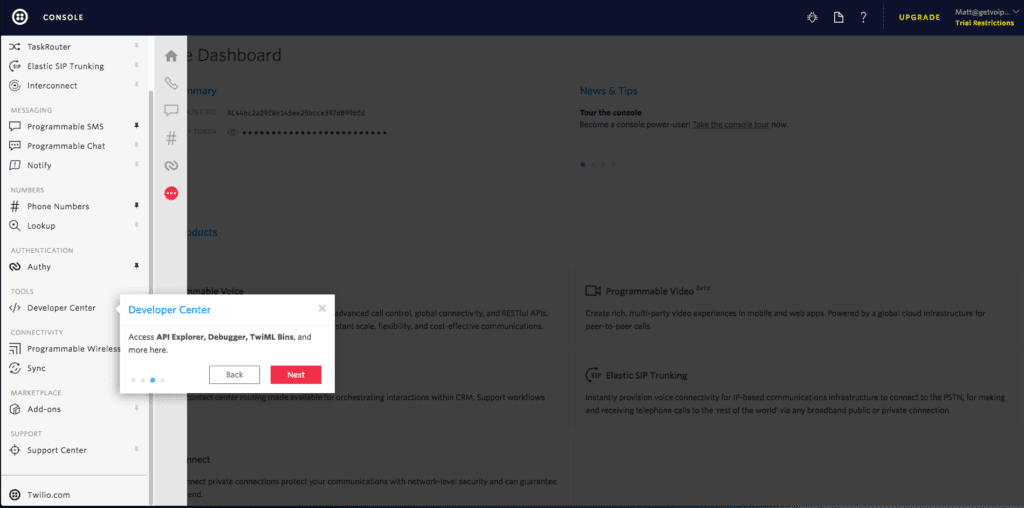The image size is (1024, 508).
Task: Click the Sync circular arrows icon
Action: pos(14,368)
